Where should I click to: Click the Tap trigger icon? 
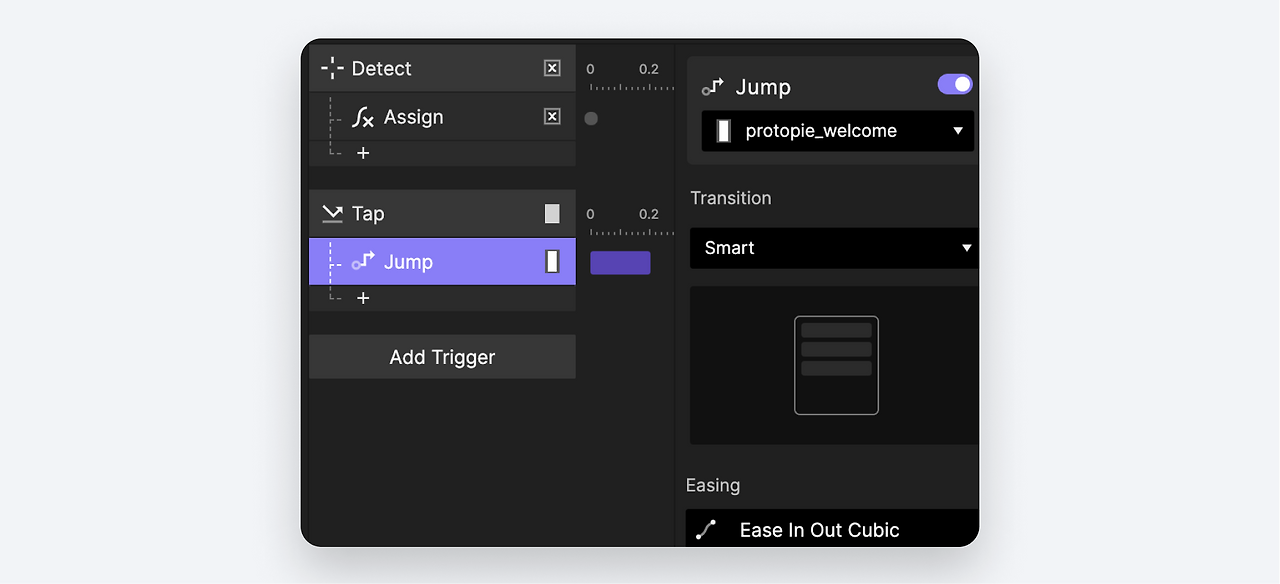(332, 213)
